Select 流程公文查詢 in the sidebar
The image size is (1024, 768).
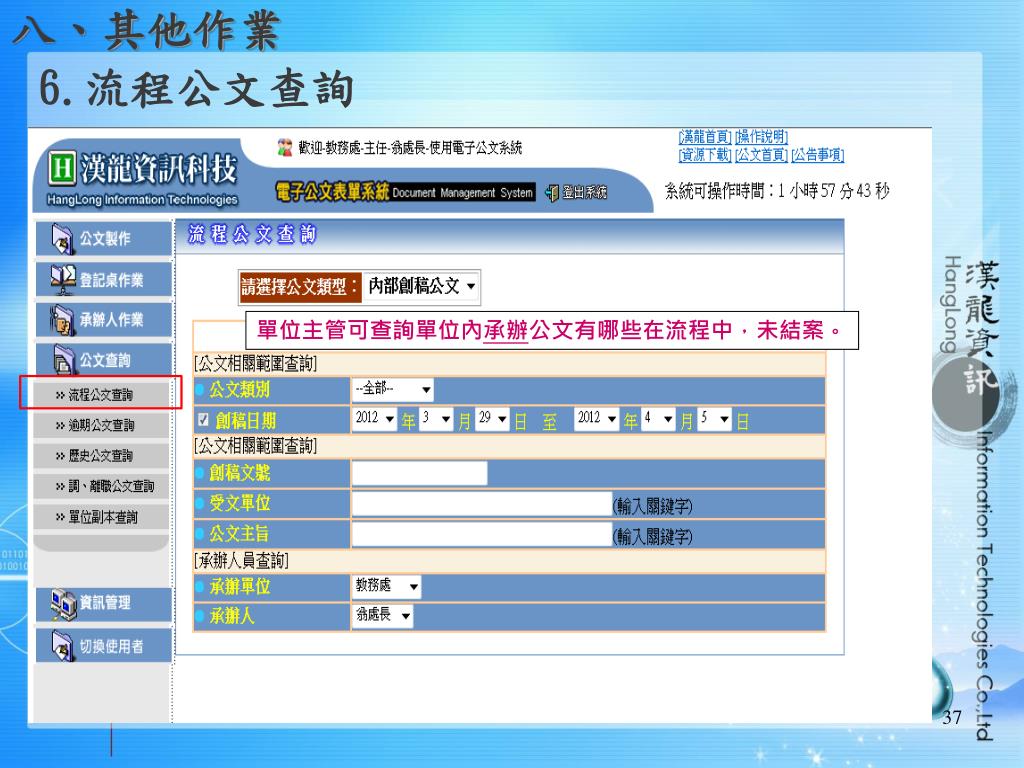click(x=101, y=394)
